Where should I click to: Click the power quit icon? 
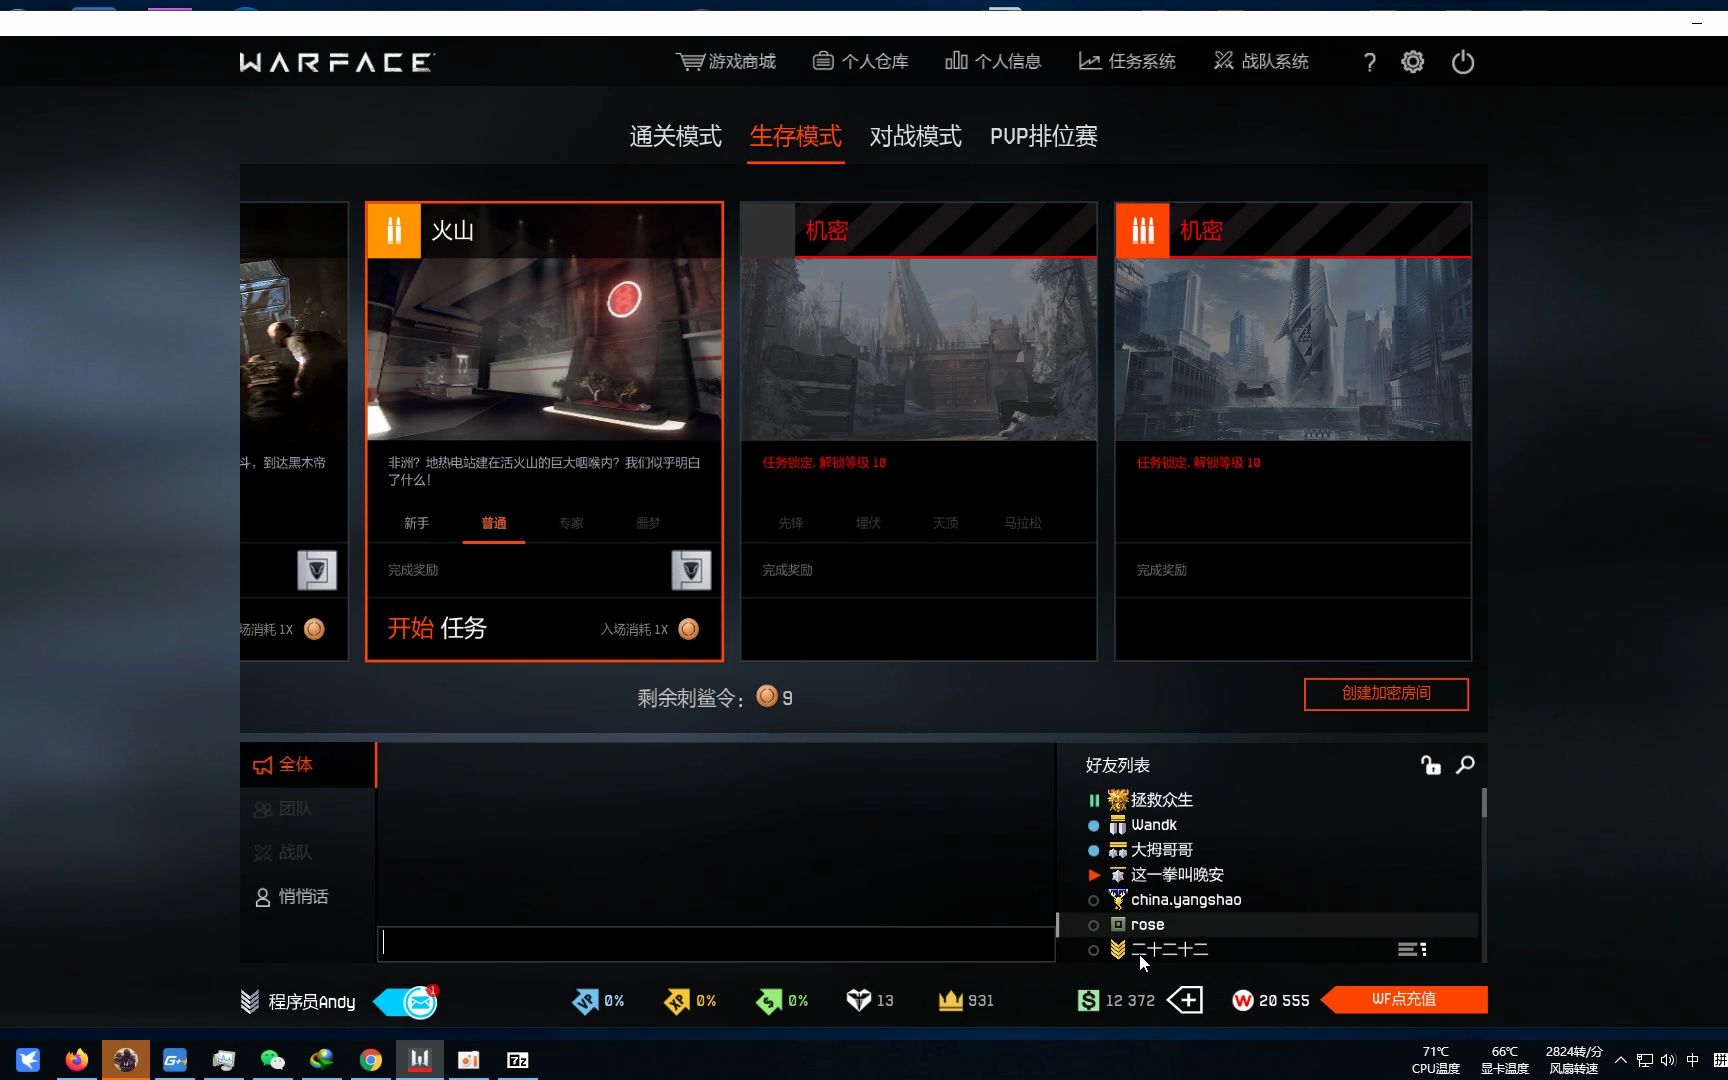point(1463,62)
